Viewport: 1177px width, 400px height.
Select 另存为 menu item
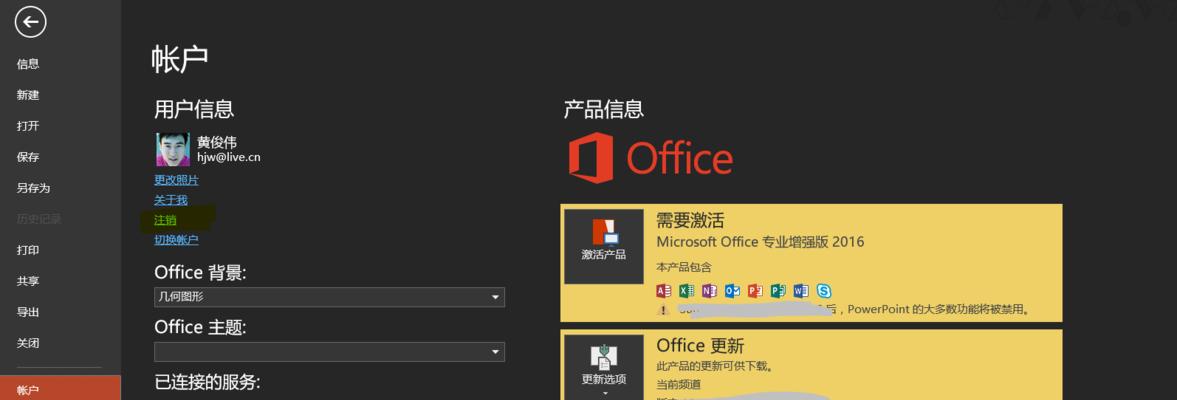(33, 188)
